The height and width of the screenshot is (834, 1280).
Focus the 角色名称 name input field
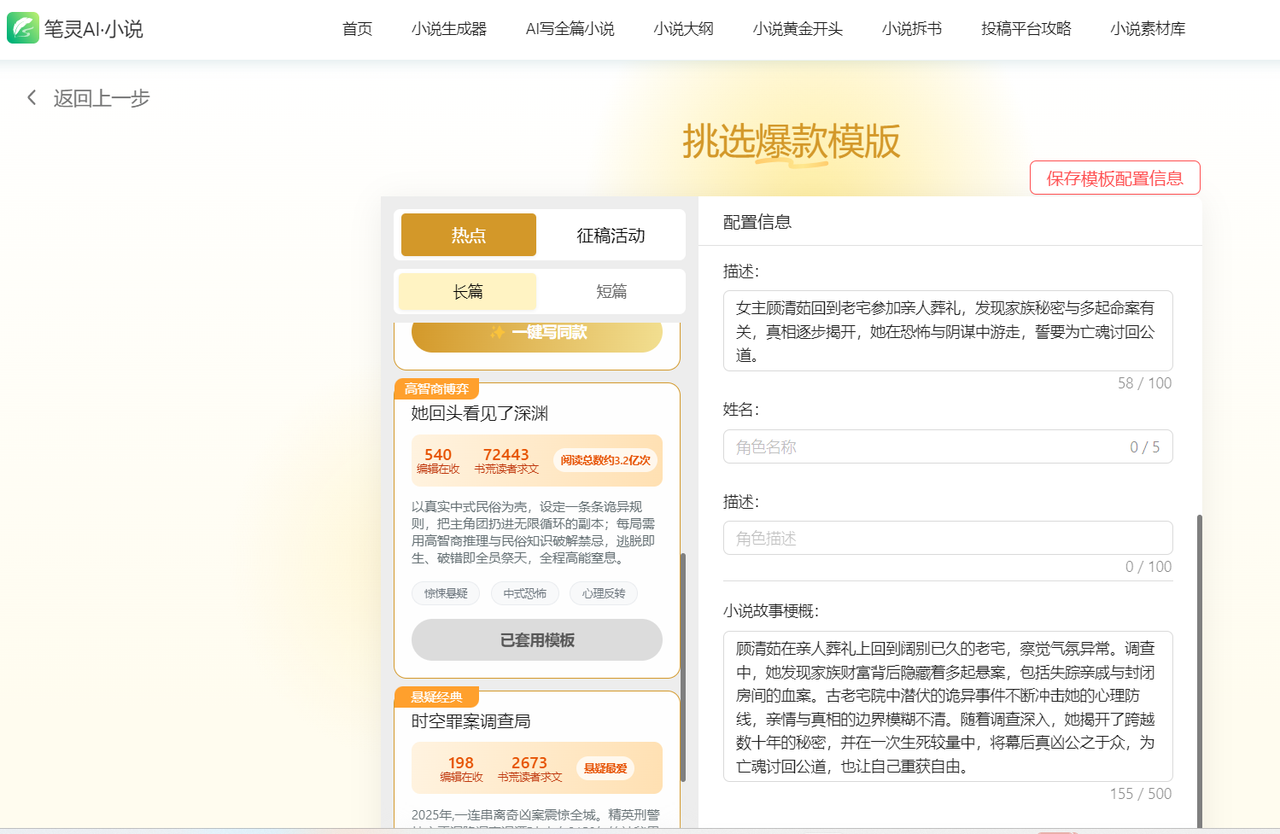948,446
